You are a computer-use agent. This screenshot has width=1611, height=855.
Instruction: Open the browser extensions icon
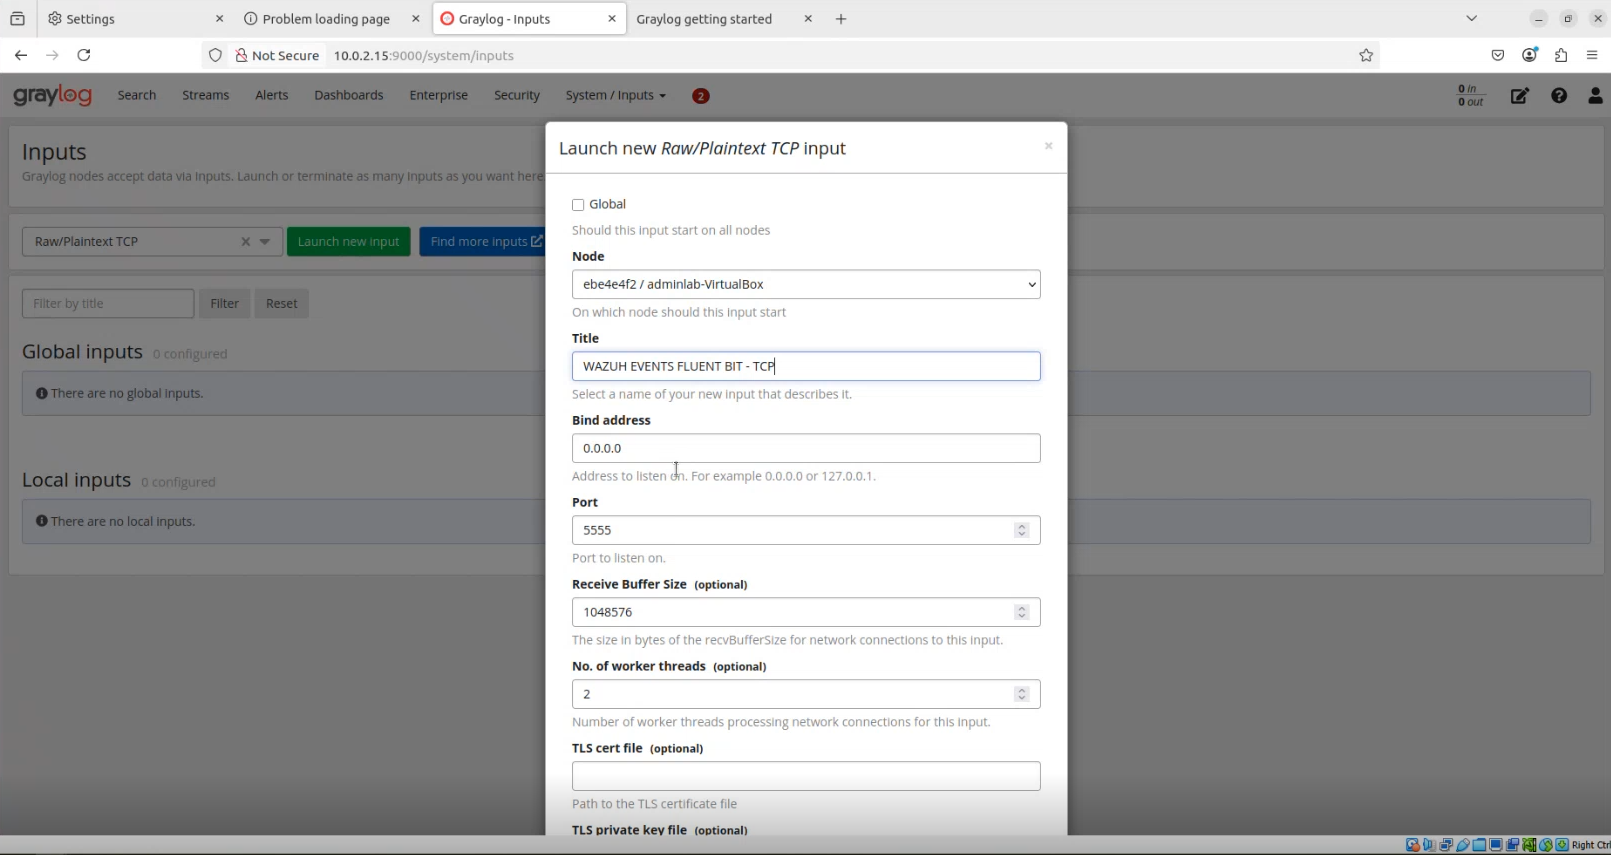coord(1561,55)
